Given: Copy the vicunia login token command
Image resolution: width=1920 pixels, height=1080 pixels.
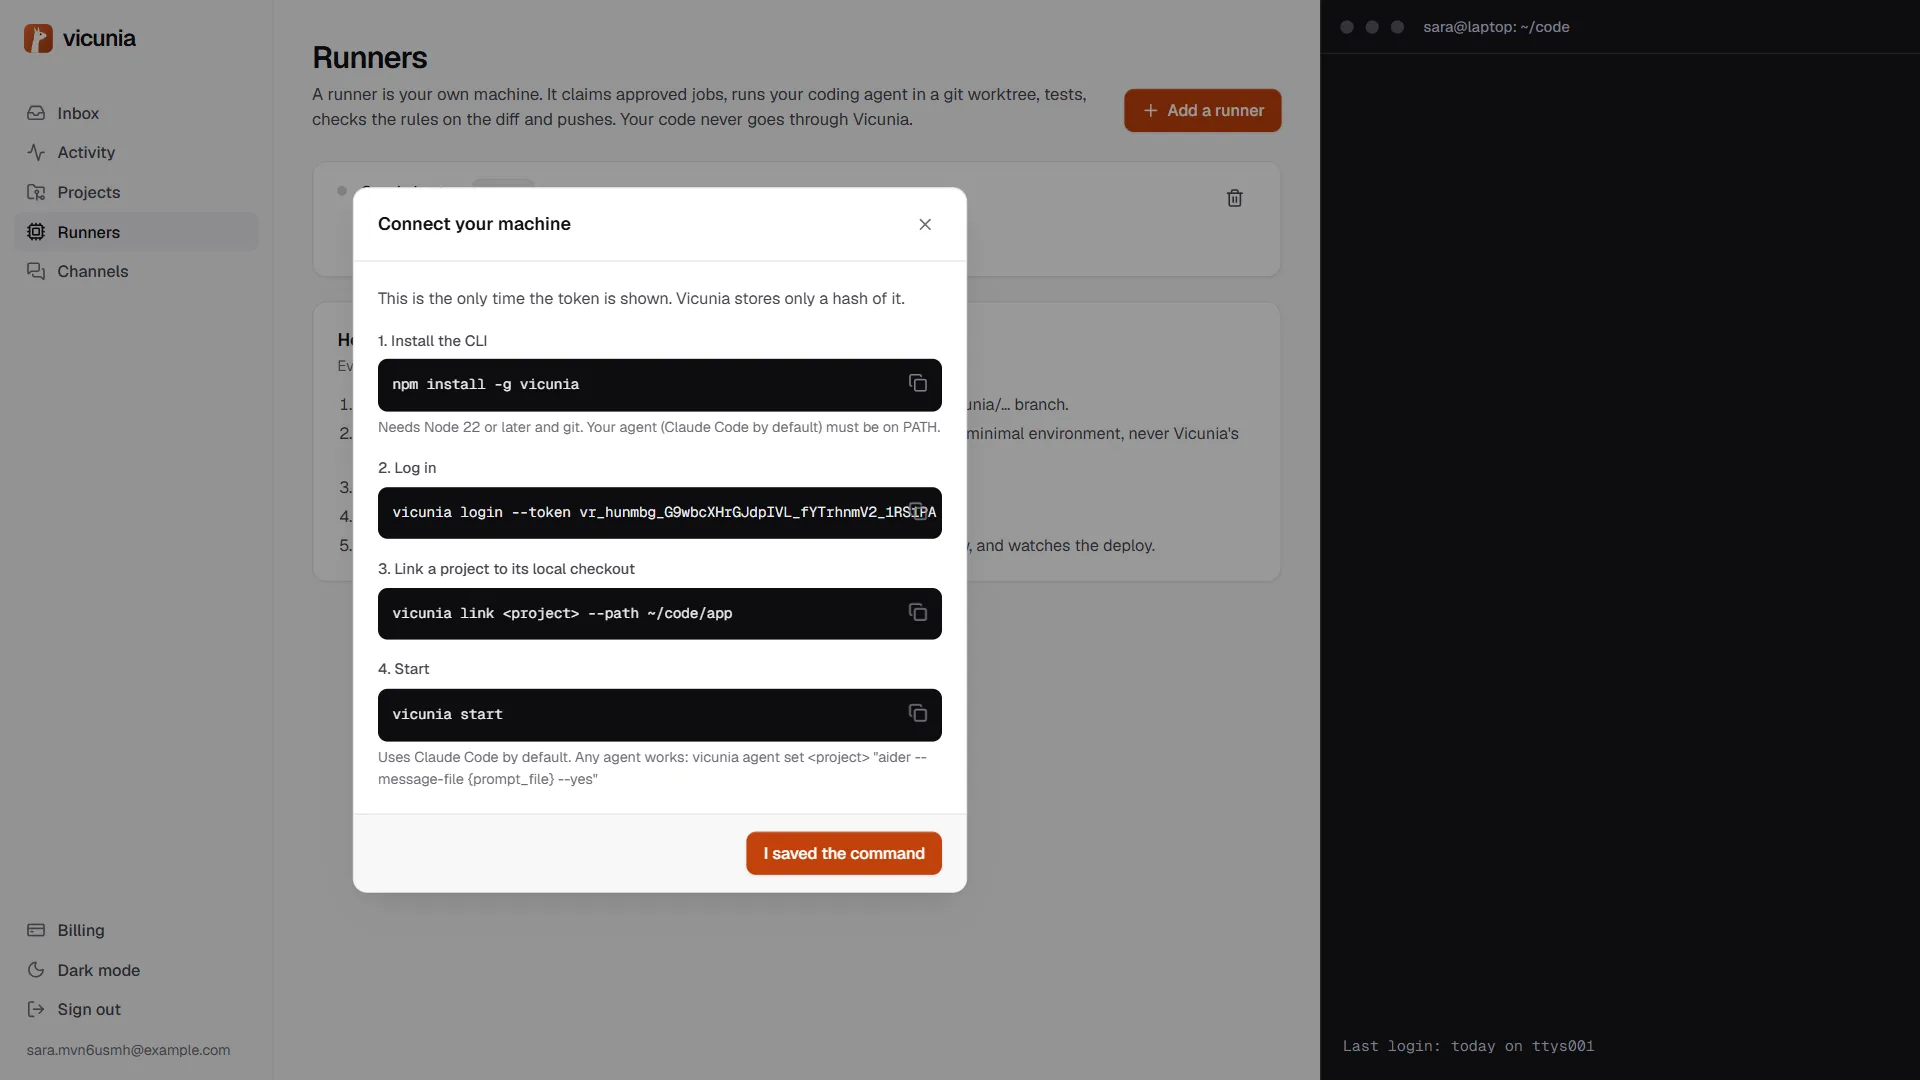Looking at the screenshot, I should 917,512.
